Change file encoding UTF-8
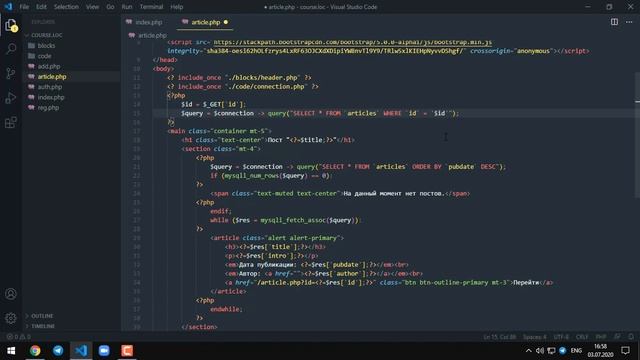The height and width of the screenshot is (360, 640). tap(561, 337)
